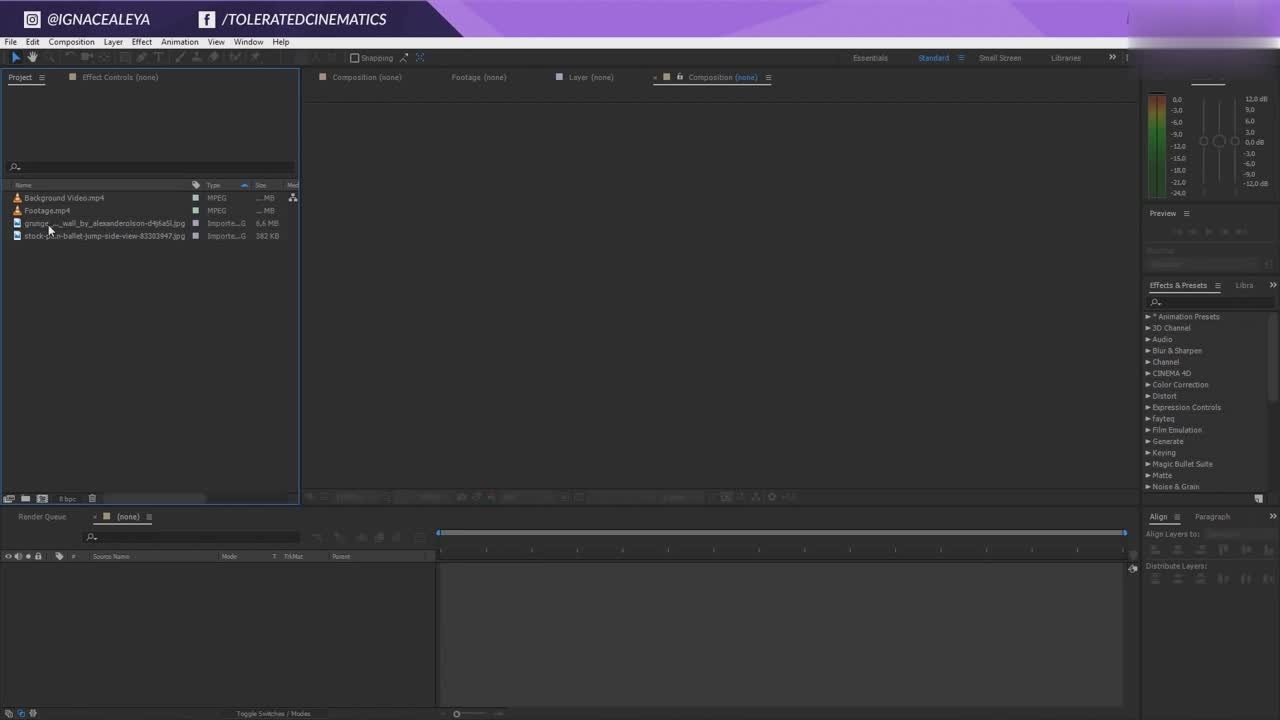Open the Effects & Presets panel menu icon
This screenshot has height=720, width=1280.
tap(1217, 286)
